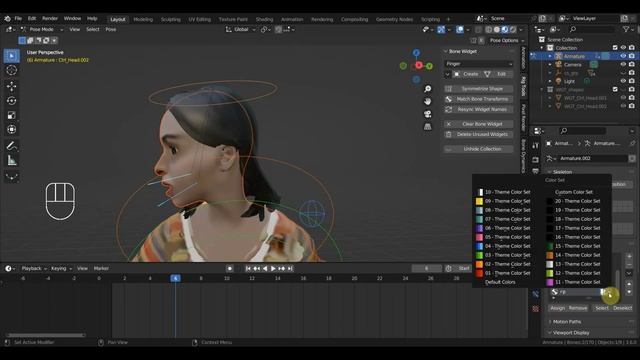Open the Playback dropdown in timeline
This screenshot has width=640, height=360.
point(34,269)
